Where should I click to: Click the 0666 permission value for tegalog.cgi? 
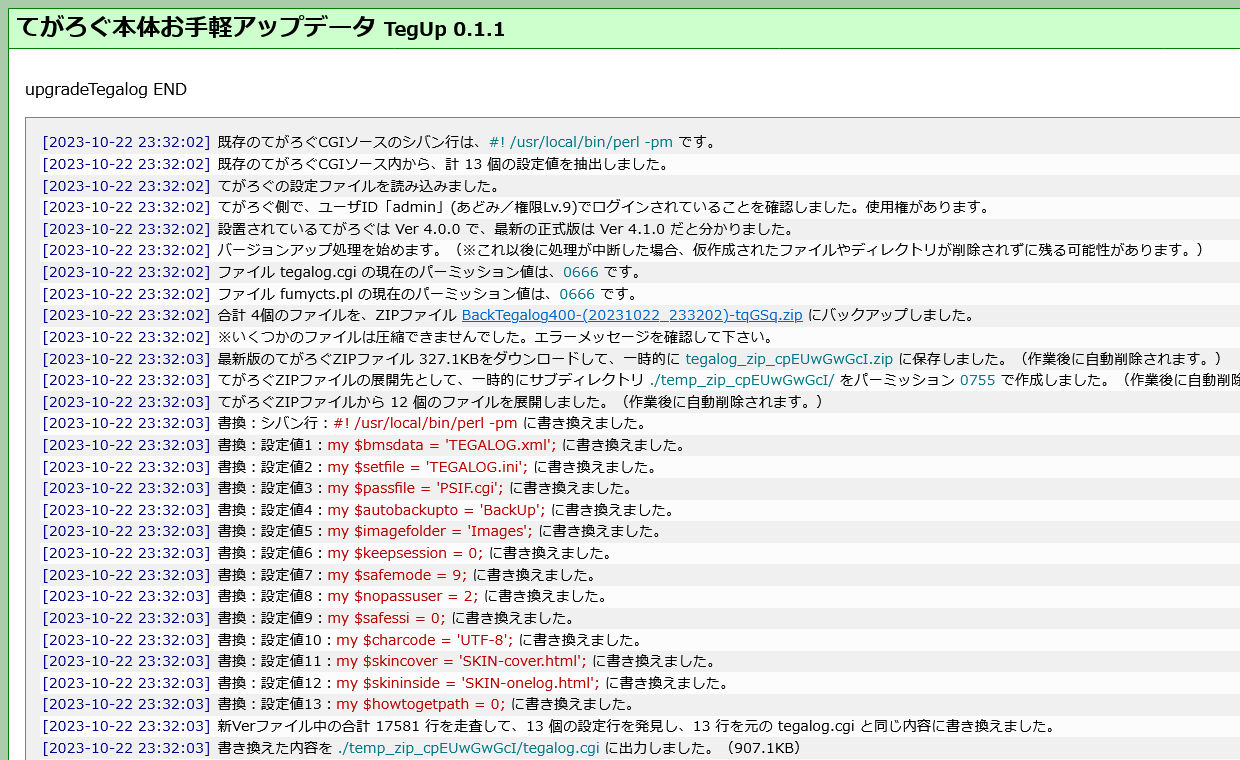pos(581,272)
